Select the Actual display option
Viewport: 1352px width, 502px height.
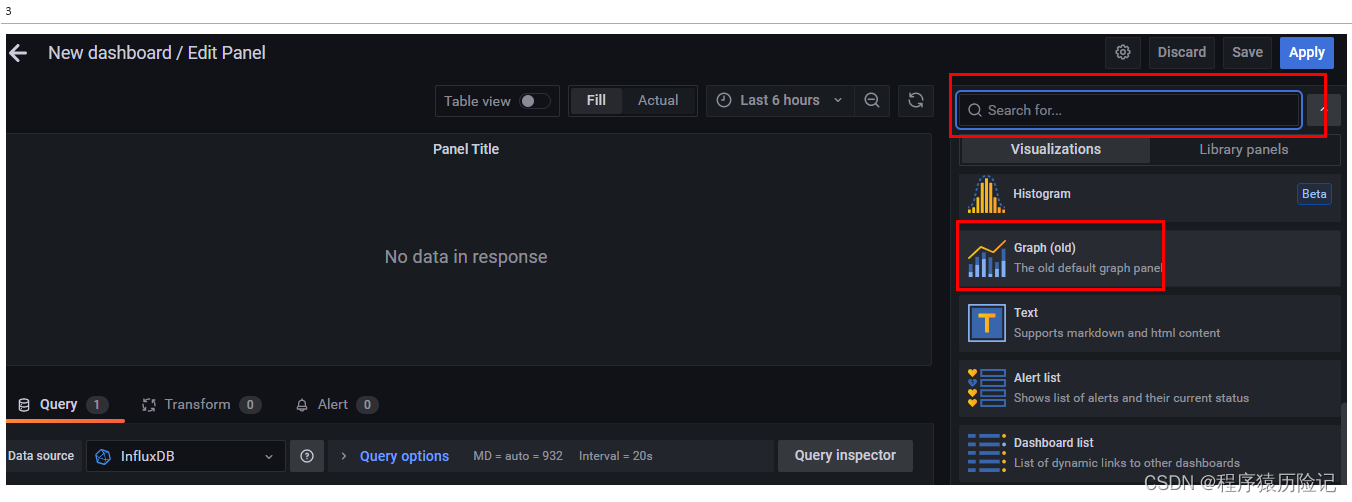click(x=658, y=100)
